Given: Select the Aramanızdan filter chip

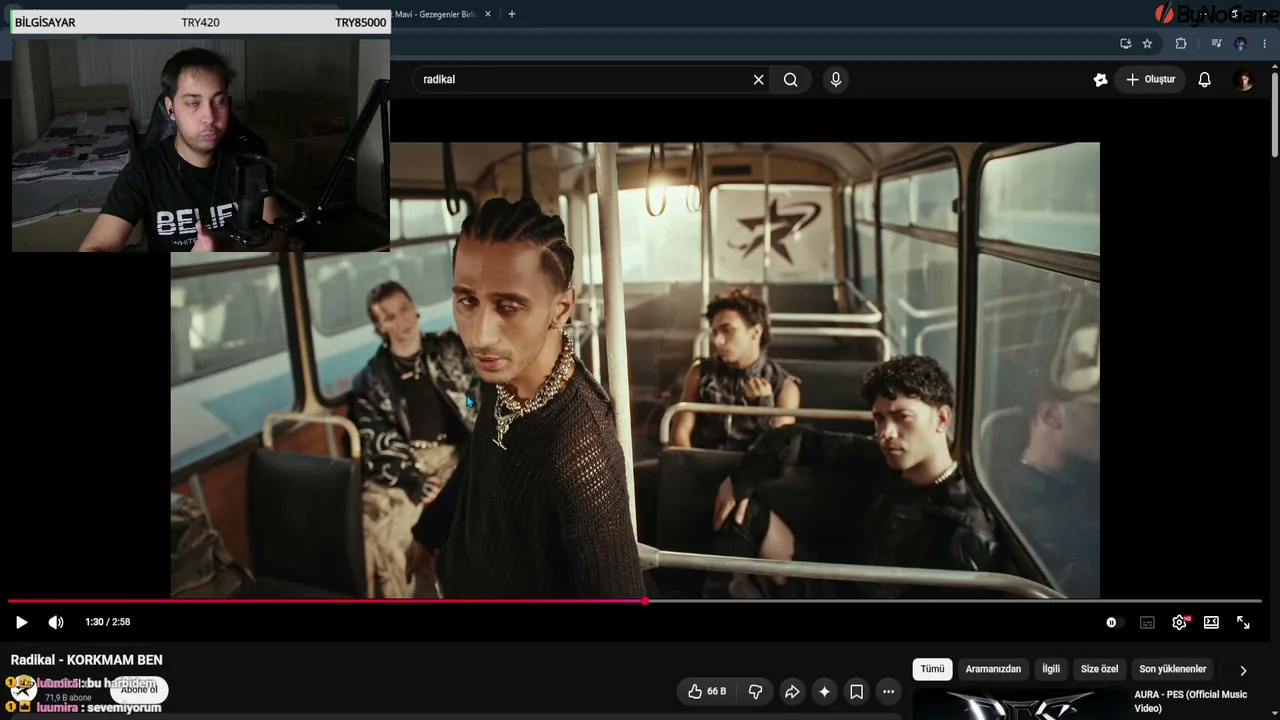Looking at the screenshot, I should click(993, 669).
